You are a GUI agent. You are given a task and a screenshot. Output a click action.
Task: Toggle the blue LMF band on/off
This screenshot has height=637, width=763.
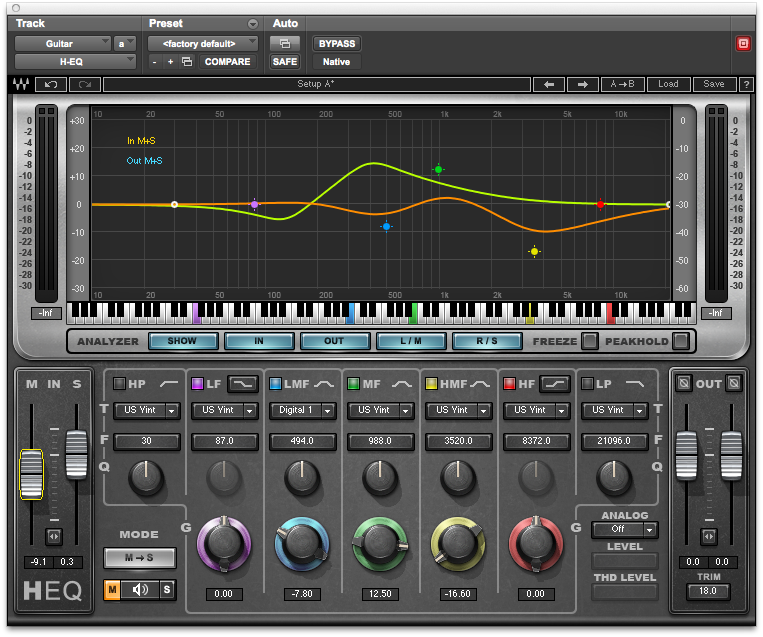point(275,384)
